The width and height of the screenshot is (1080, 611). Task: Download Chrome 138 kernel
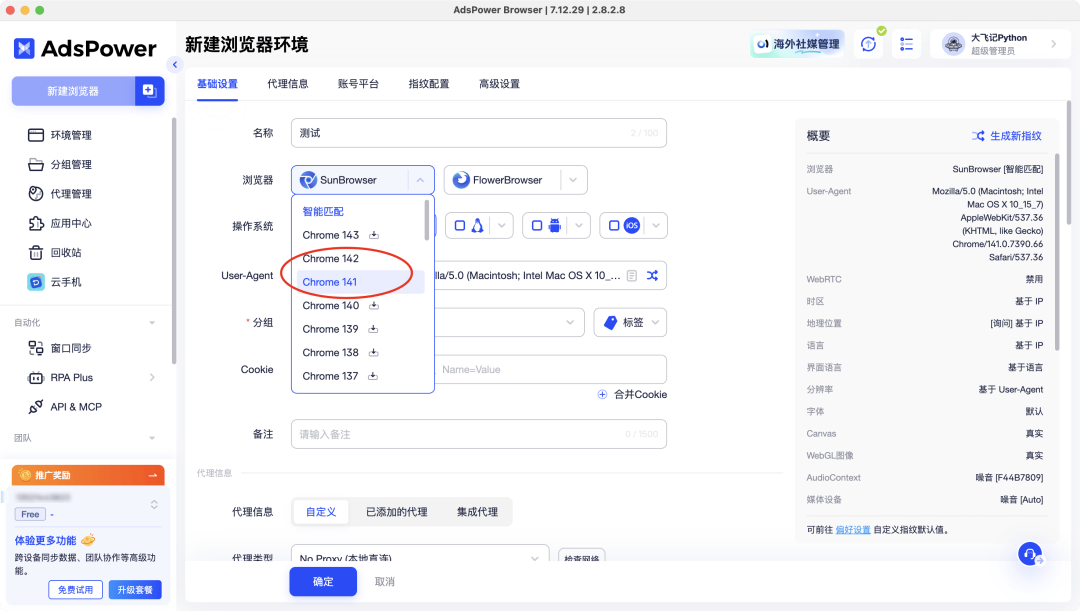373,352
